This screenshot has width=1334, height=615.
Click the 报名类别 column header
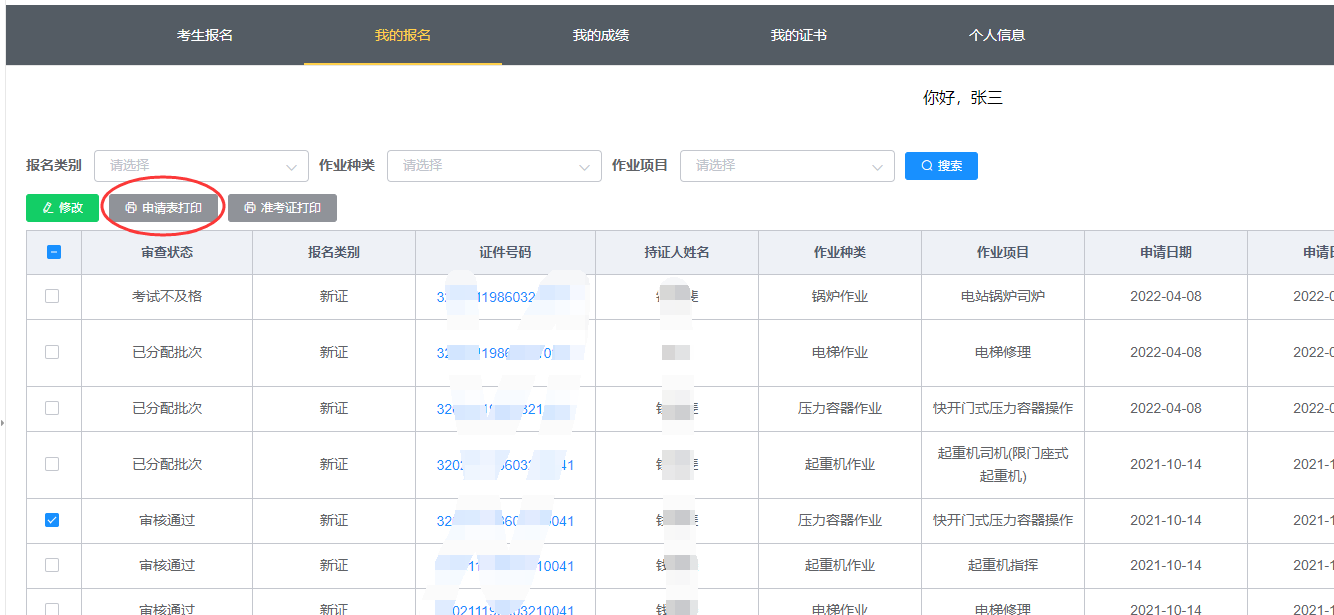[334, 252]
